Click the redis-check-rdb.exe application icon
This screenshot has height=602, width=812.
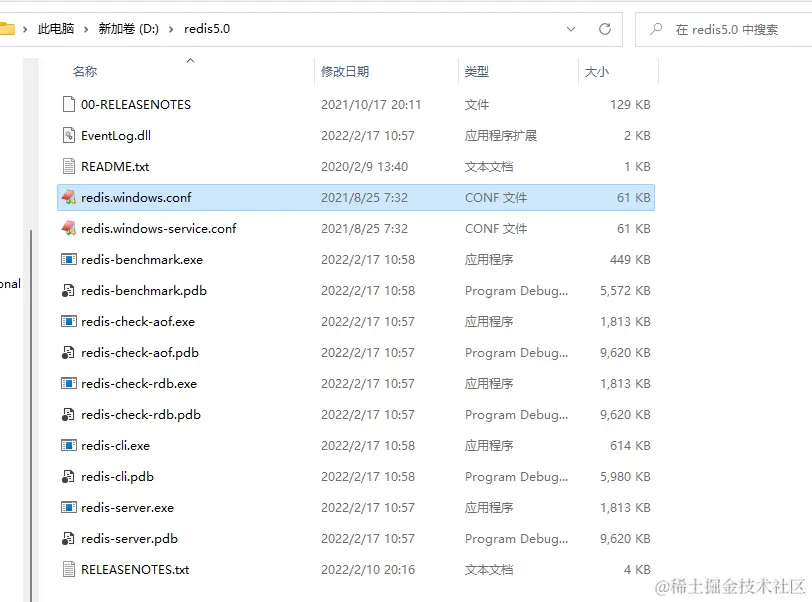tap(69, 384)
